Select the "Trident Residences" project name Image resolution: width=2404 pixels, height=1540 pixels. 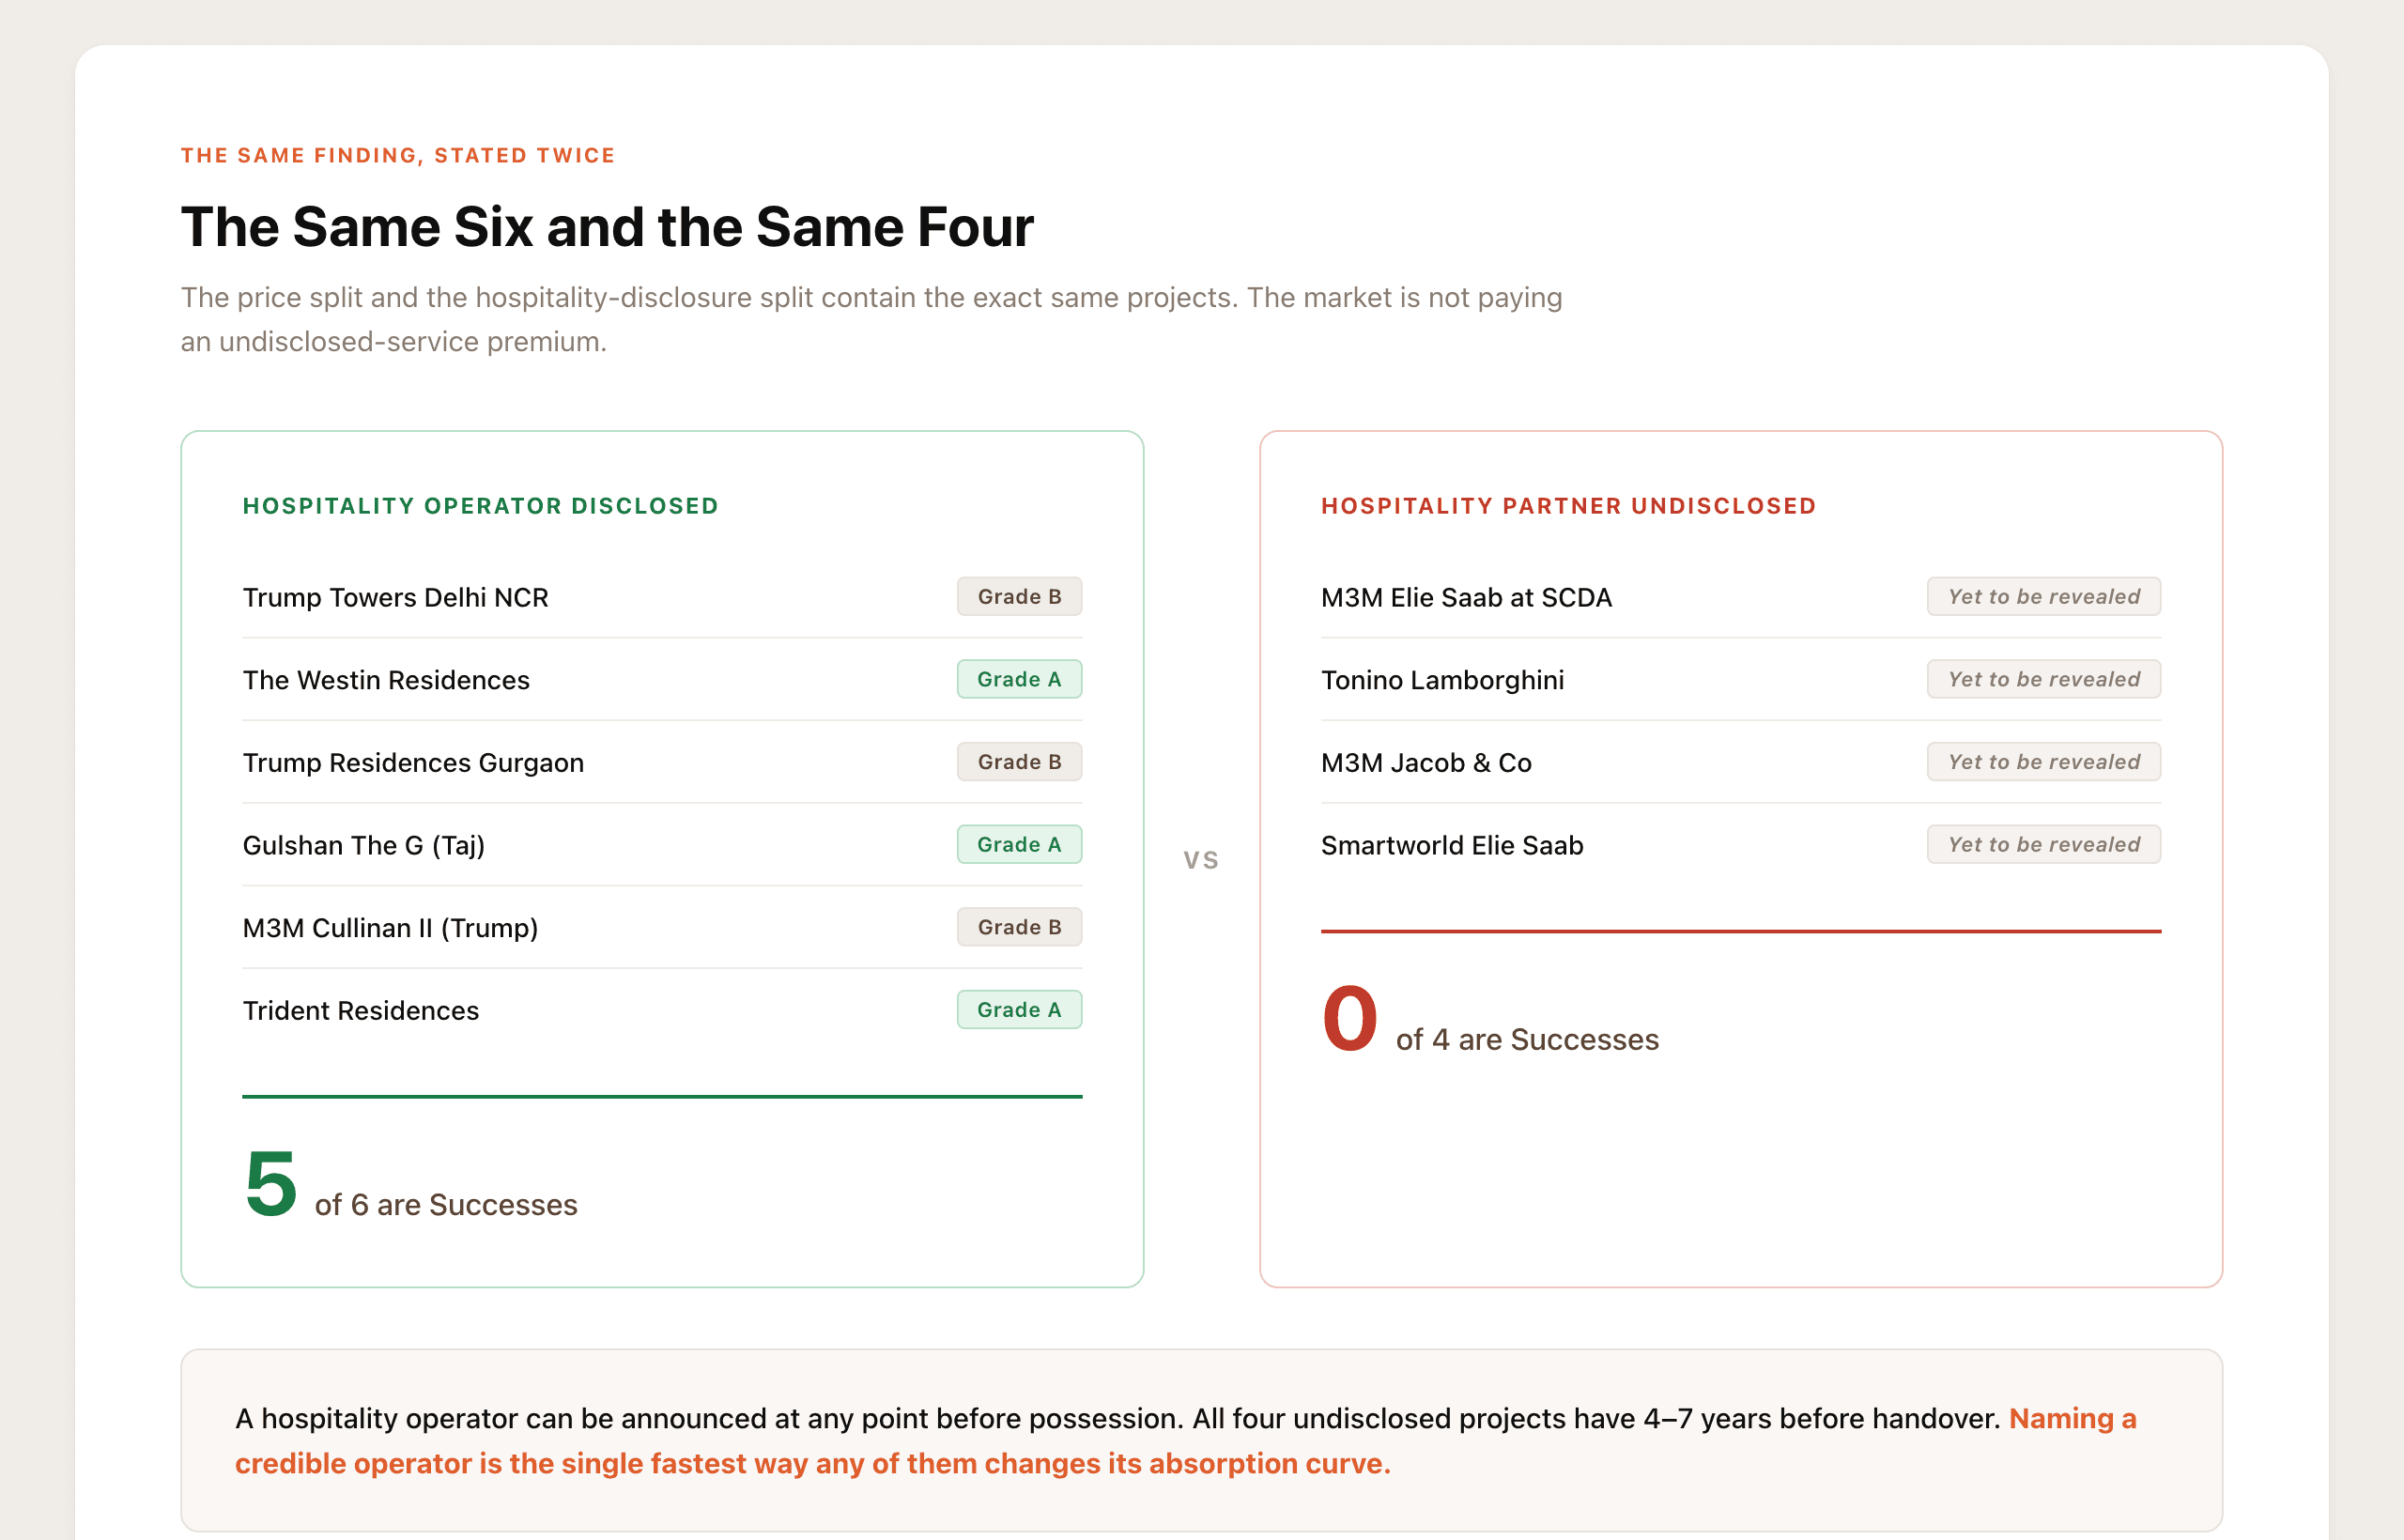361,1011
